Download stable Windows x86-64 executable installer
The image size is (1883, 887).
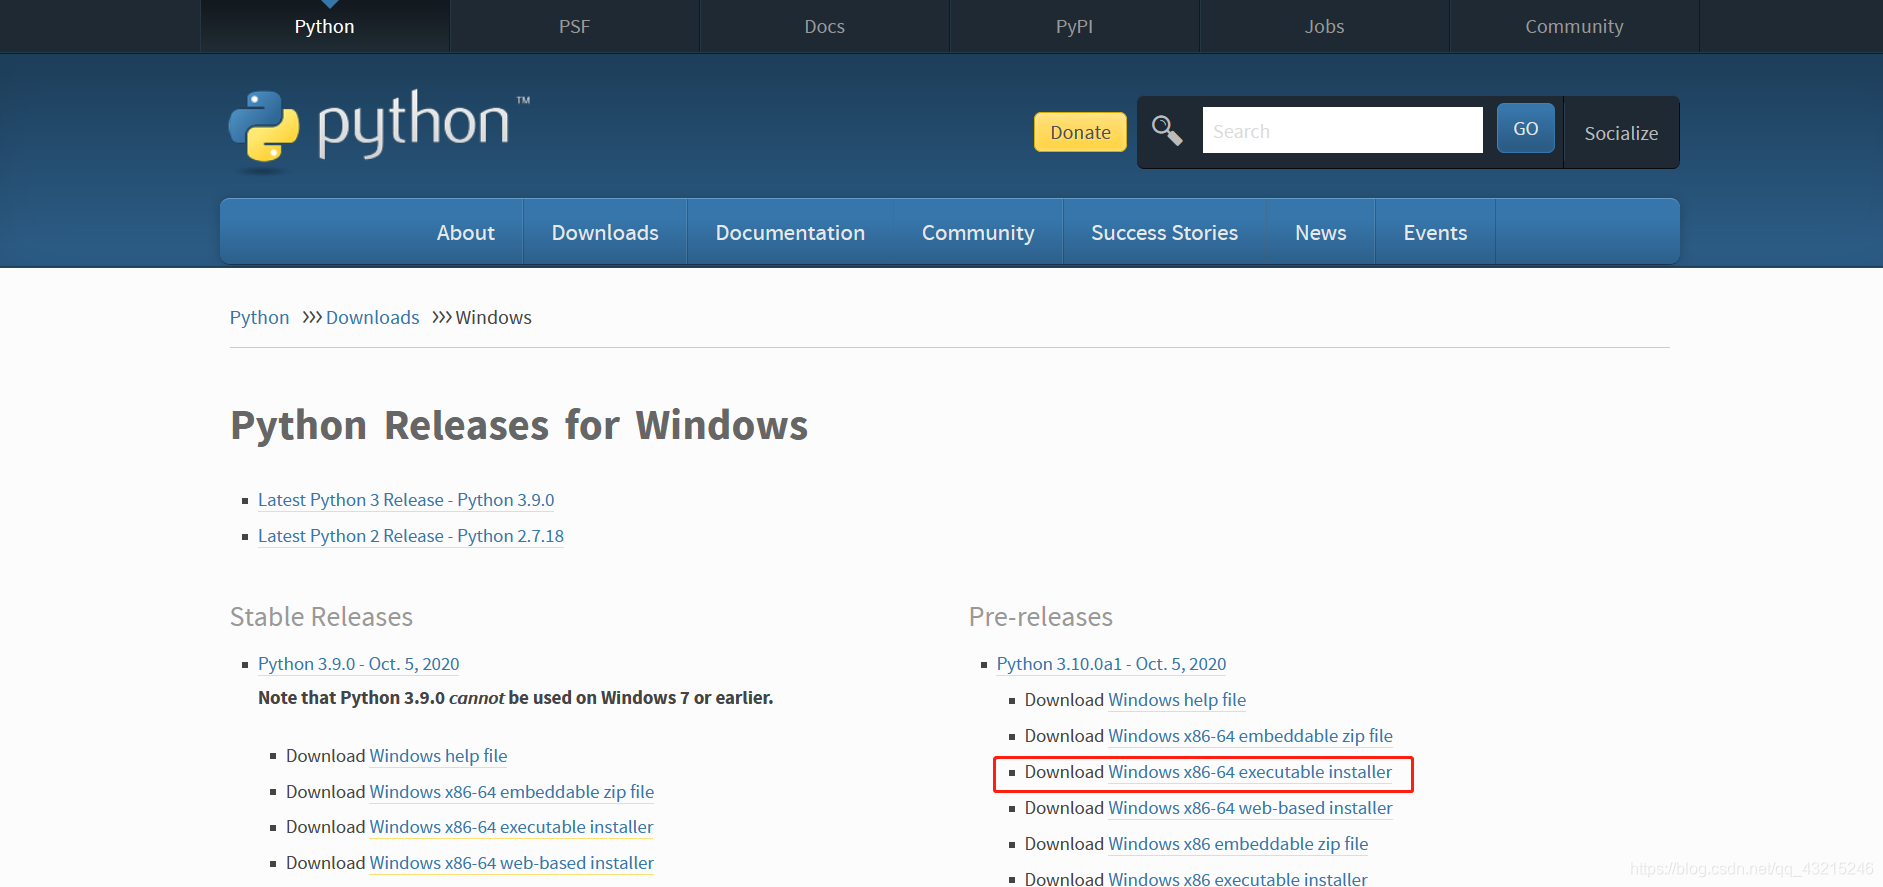pos(511,827)
